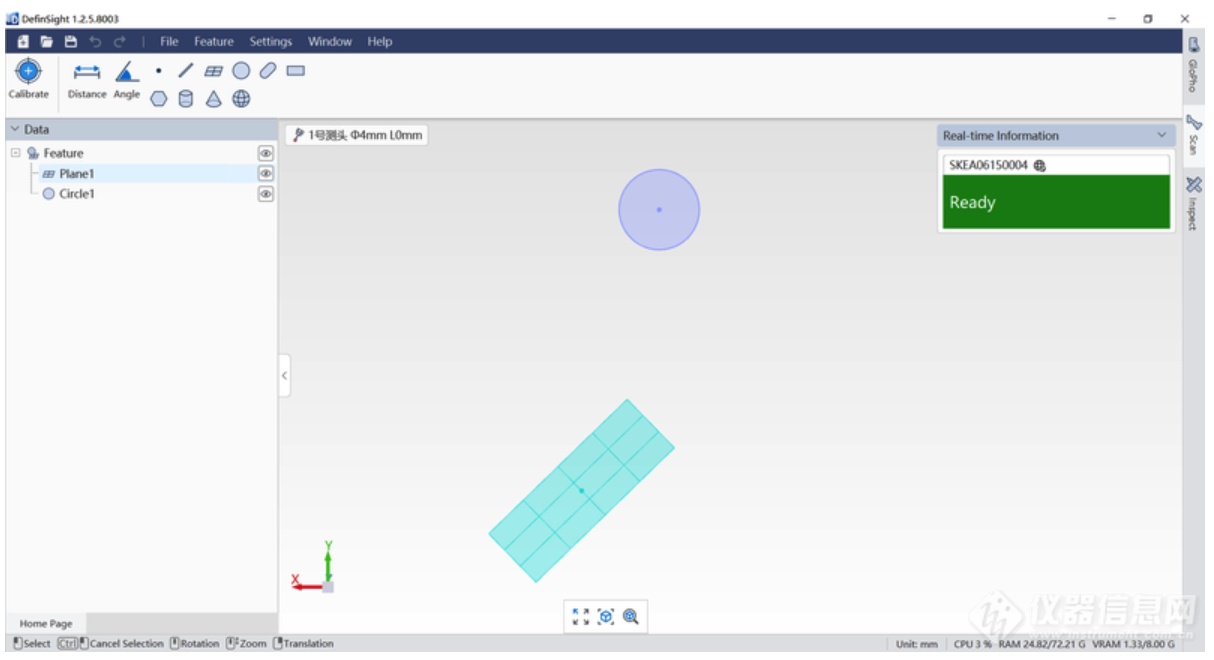Click the SKEA06150004 device field
1214x660 pixels.
pos(1055,165)
